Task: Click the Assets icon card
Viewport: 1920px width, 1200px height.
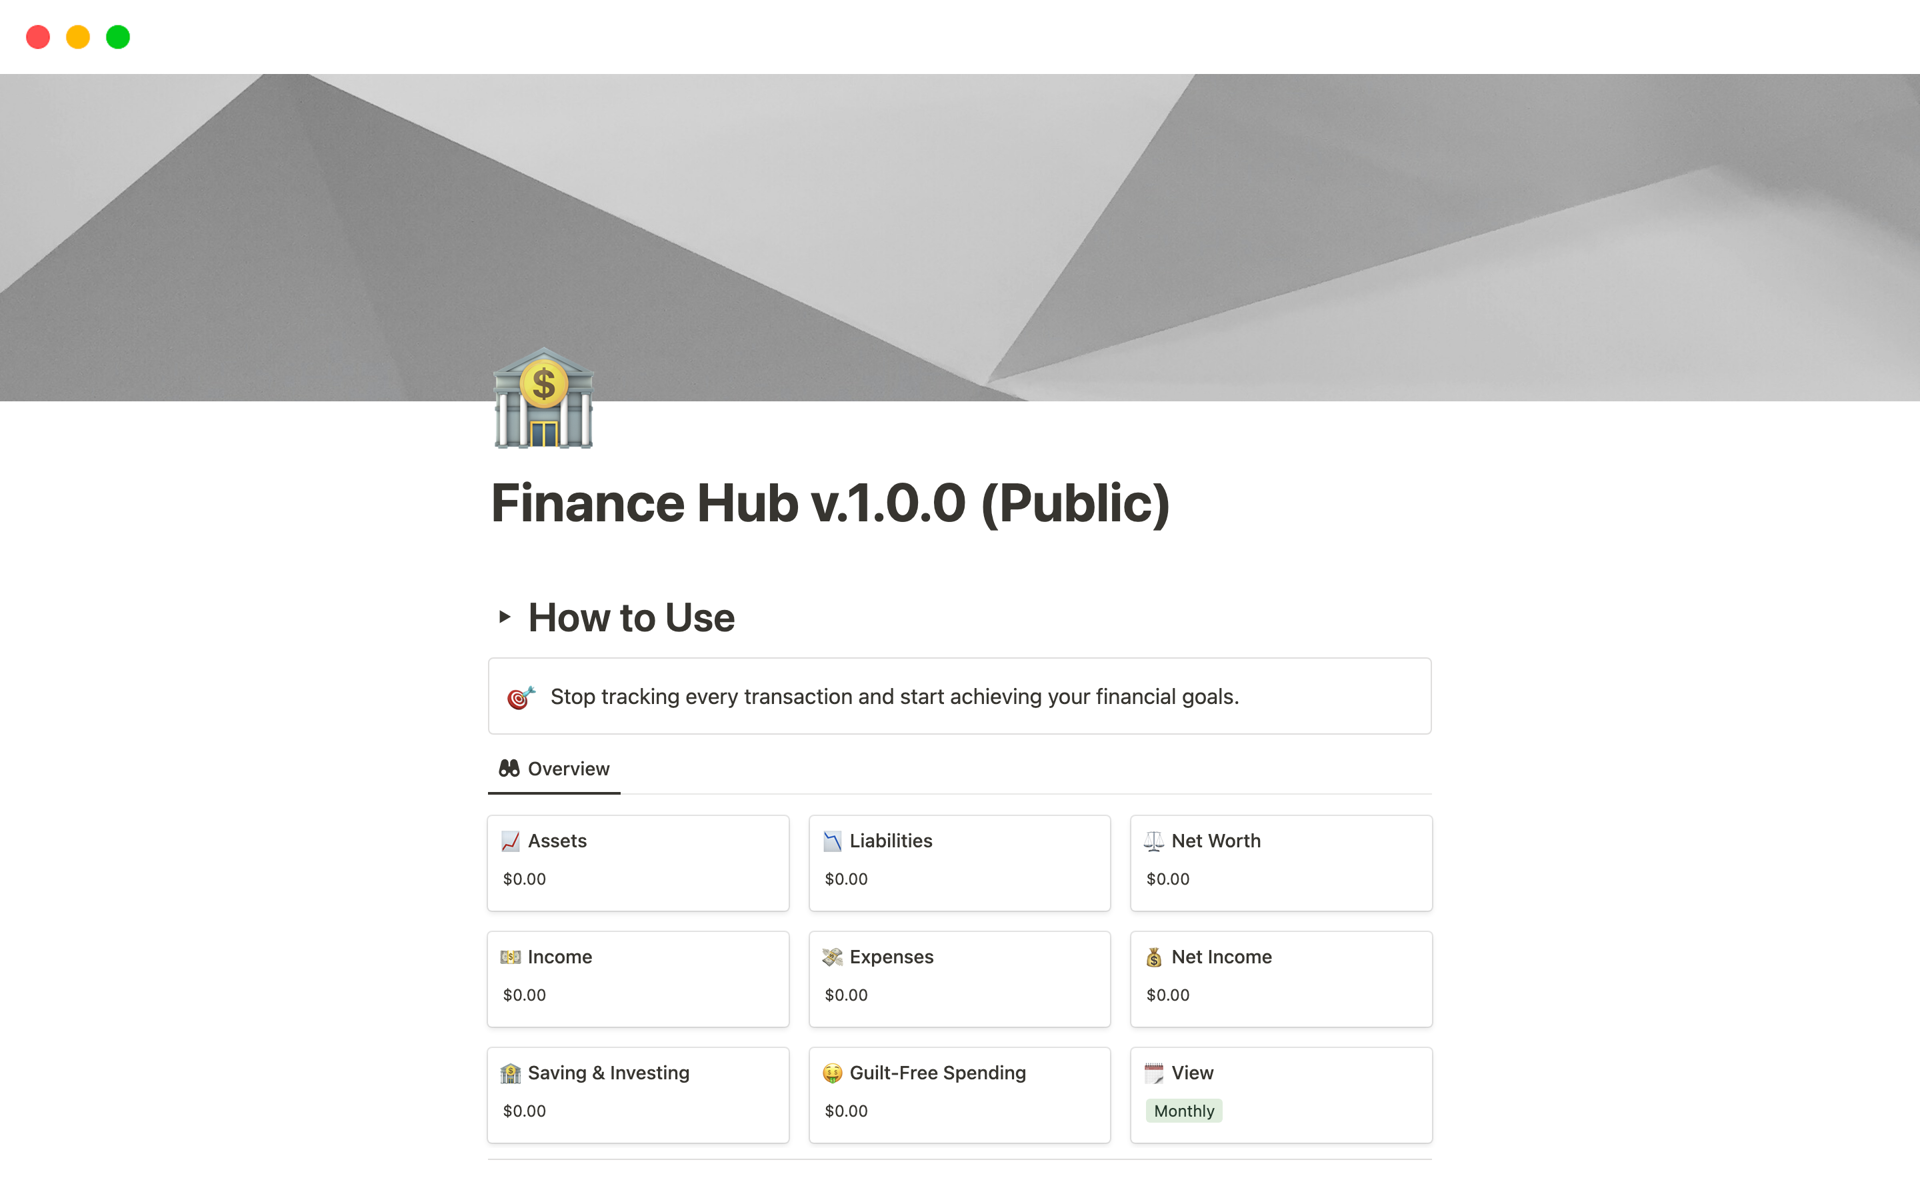Action: (639, 857)
